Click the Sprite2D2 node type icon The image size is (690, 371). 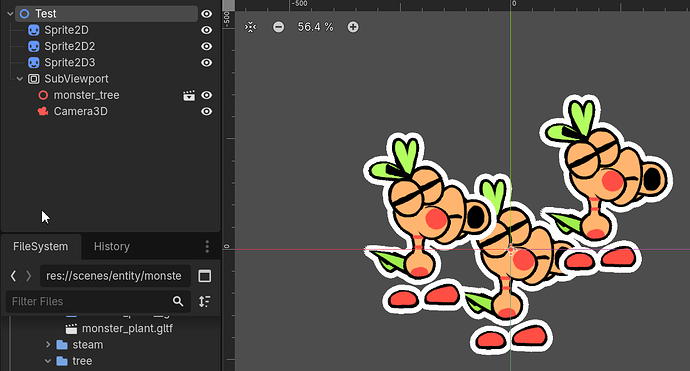click(33, 46)
